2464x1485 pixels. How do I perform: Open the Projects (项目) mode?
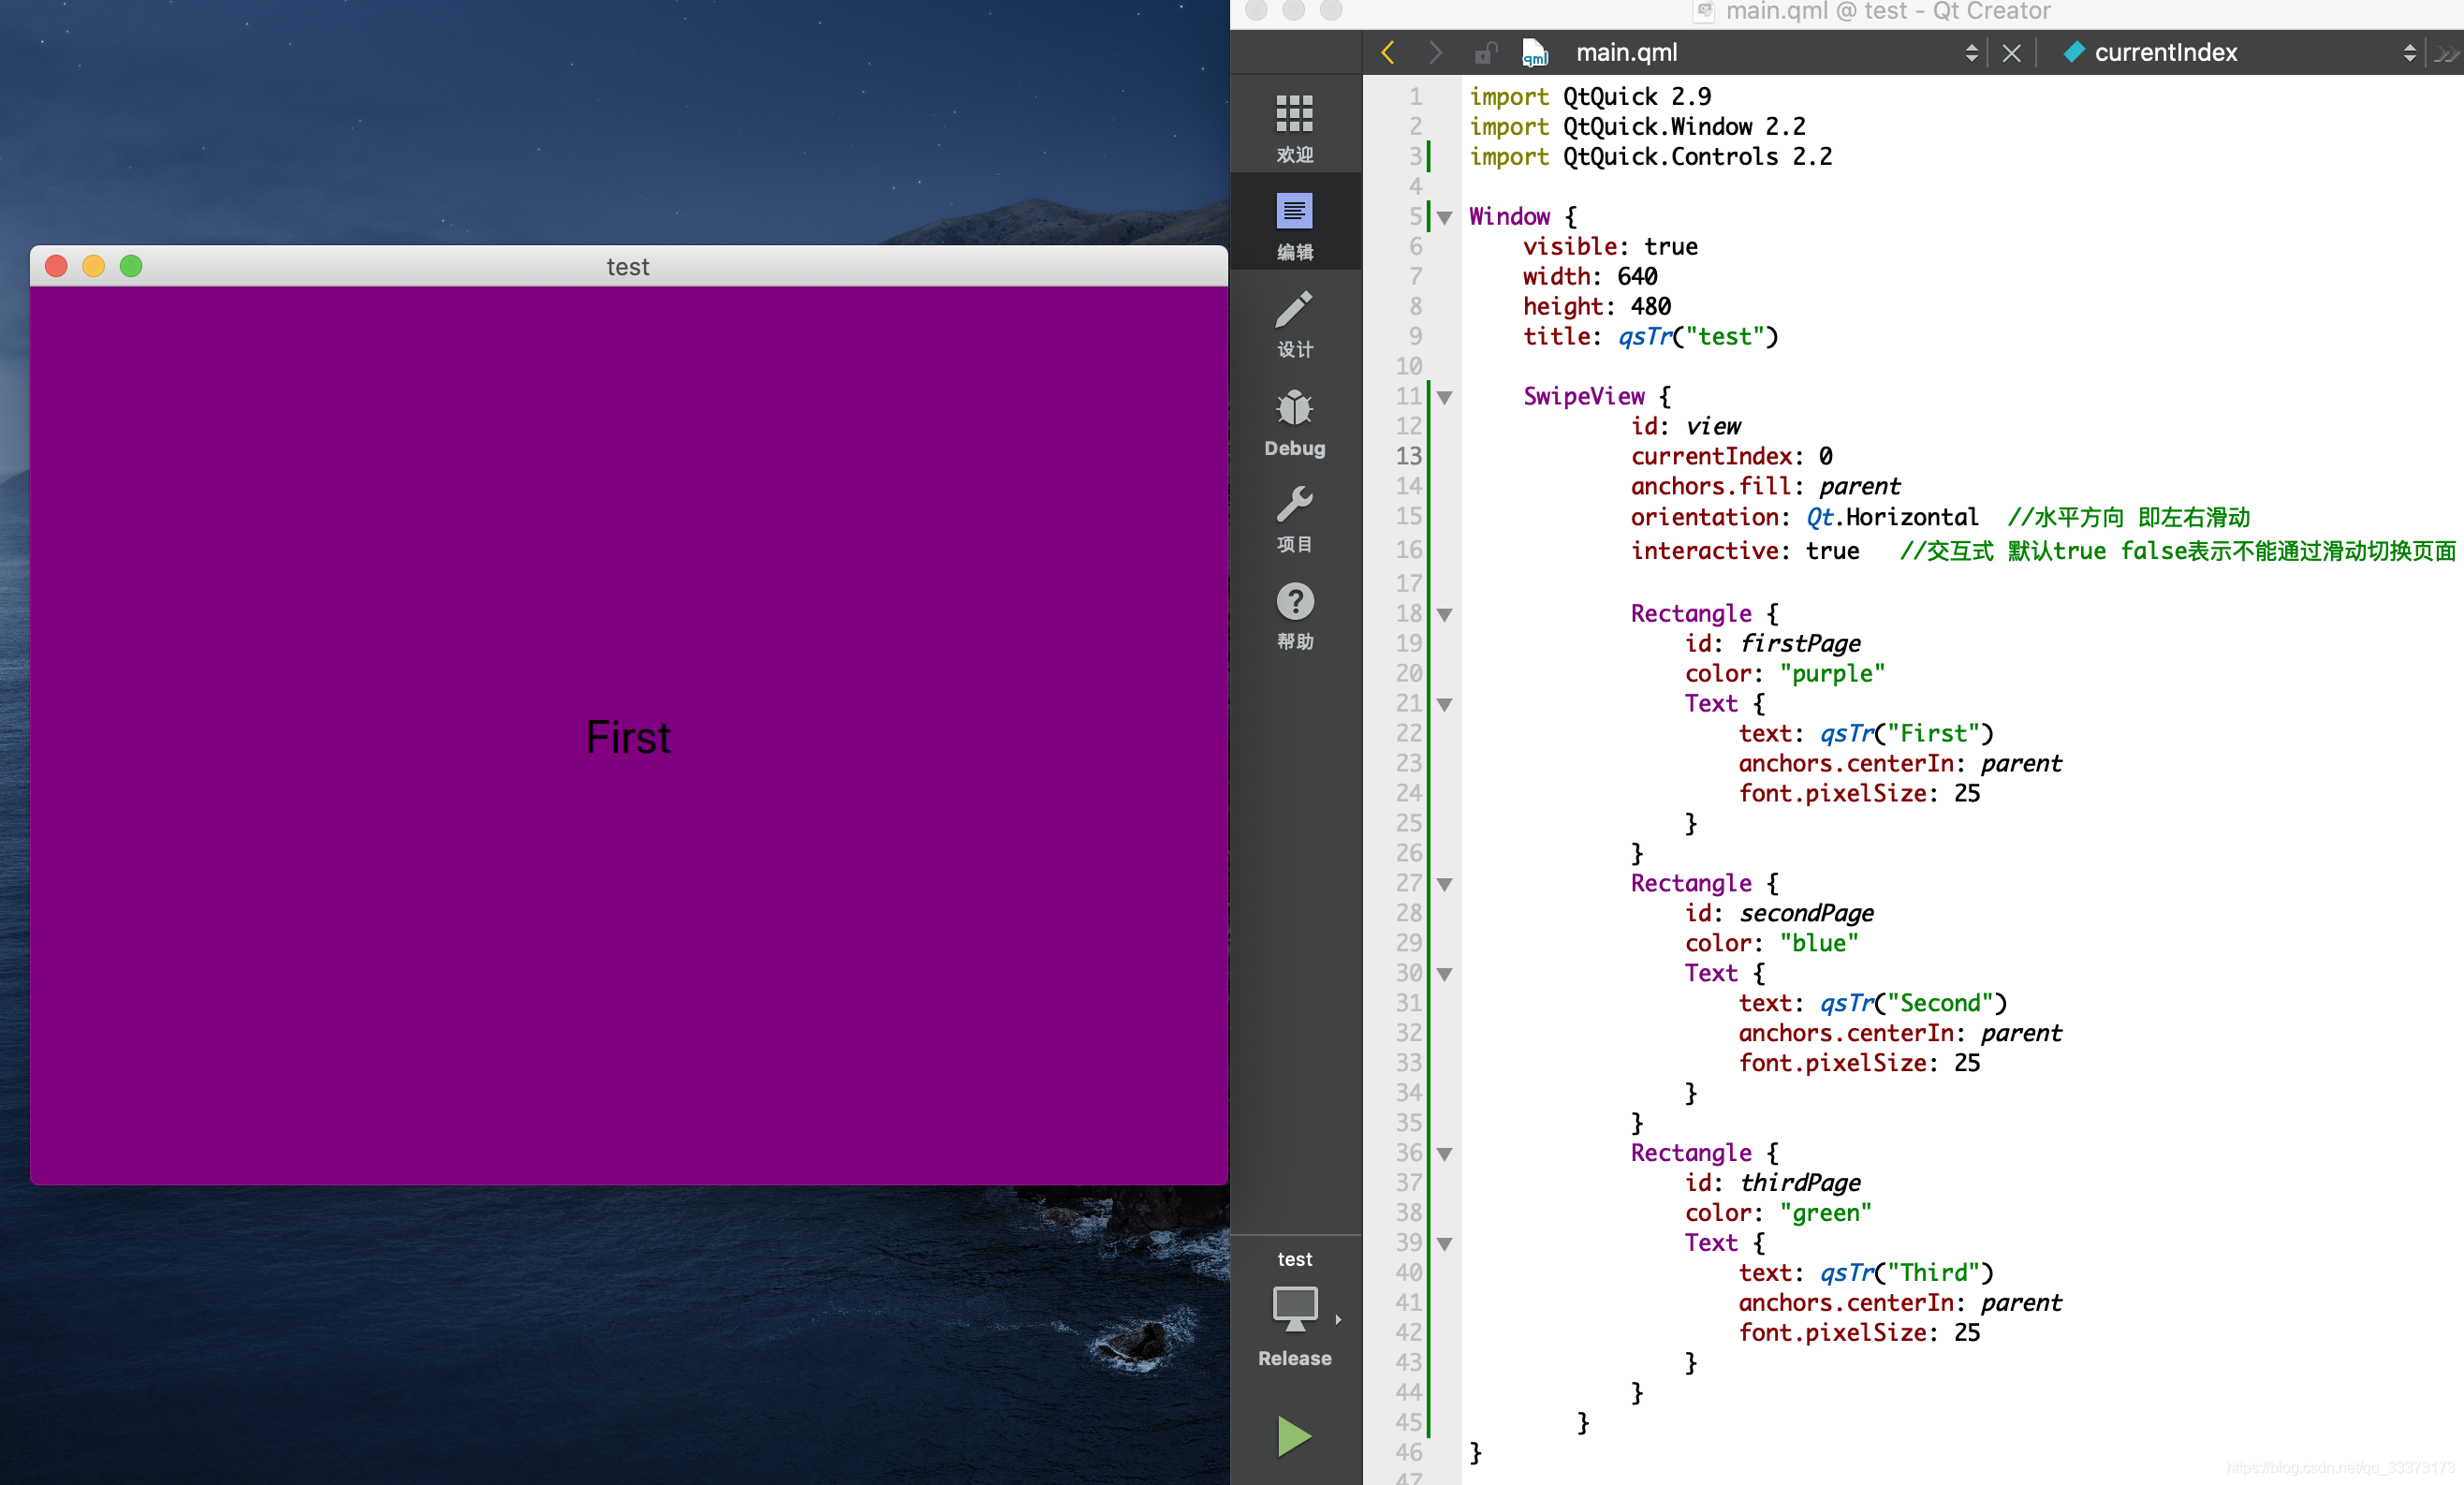1294,517
